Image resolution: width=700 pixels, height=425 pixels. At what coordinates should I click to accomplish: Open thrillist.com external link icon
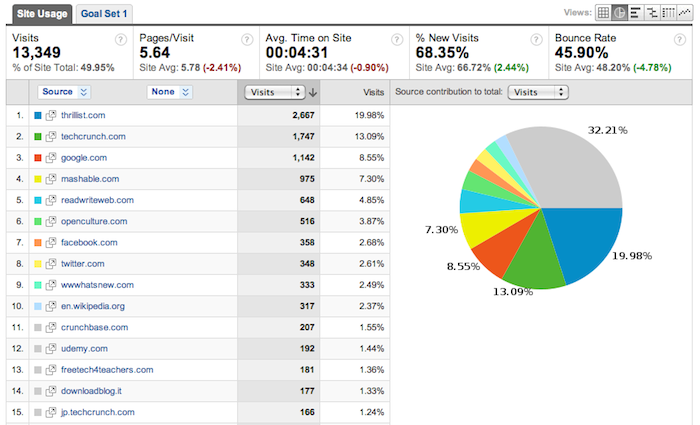click(51, 115)
